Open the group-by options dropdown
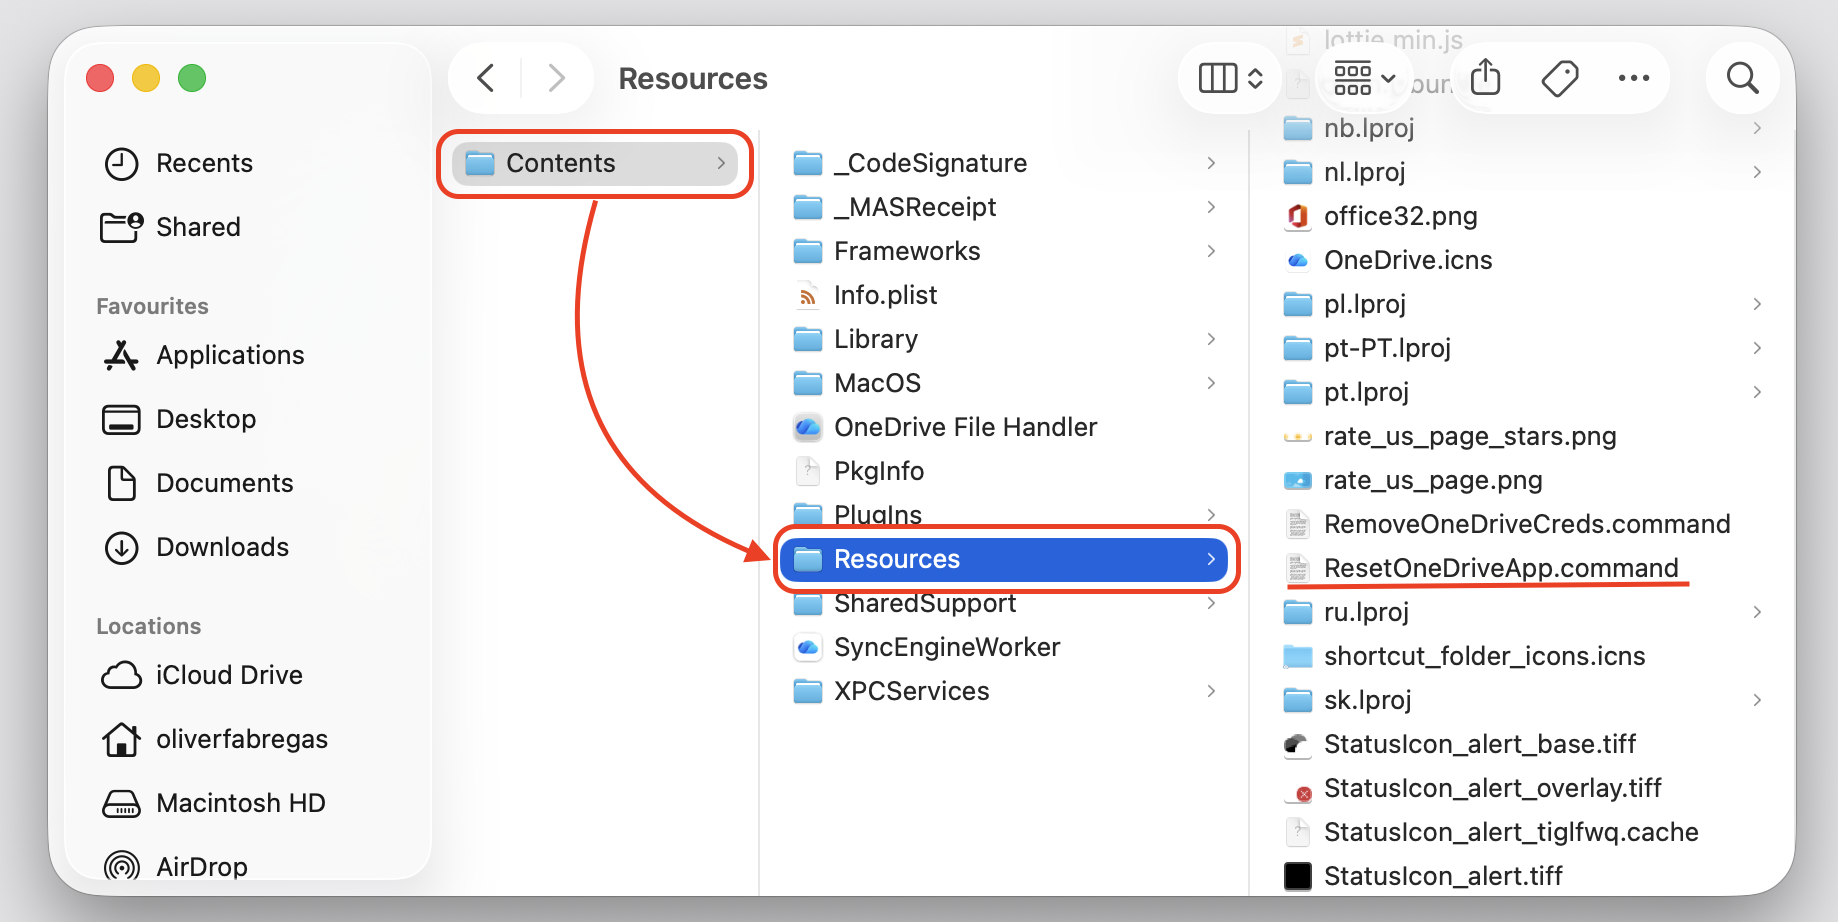The width and height of the screenshot is (1838, 922). pyautogui.click(x=1365, y=78)
